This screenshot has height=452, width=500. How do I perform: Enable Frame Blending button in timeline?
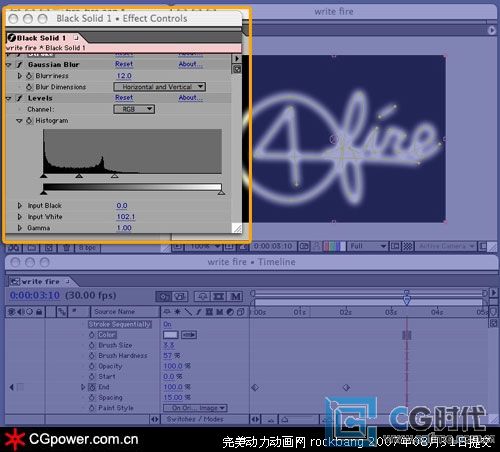coord(218,296)
